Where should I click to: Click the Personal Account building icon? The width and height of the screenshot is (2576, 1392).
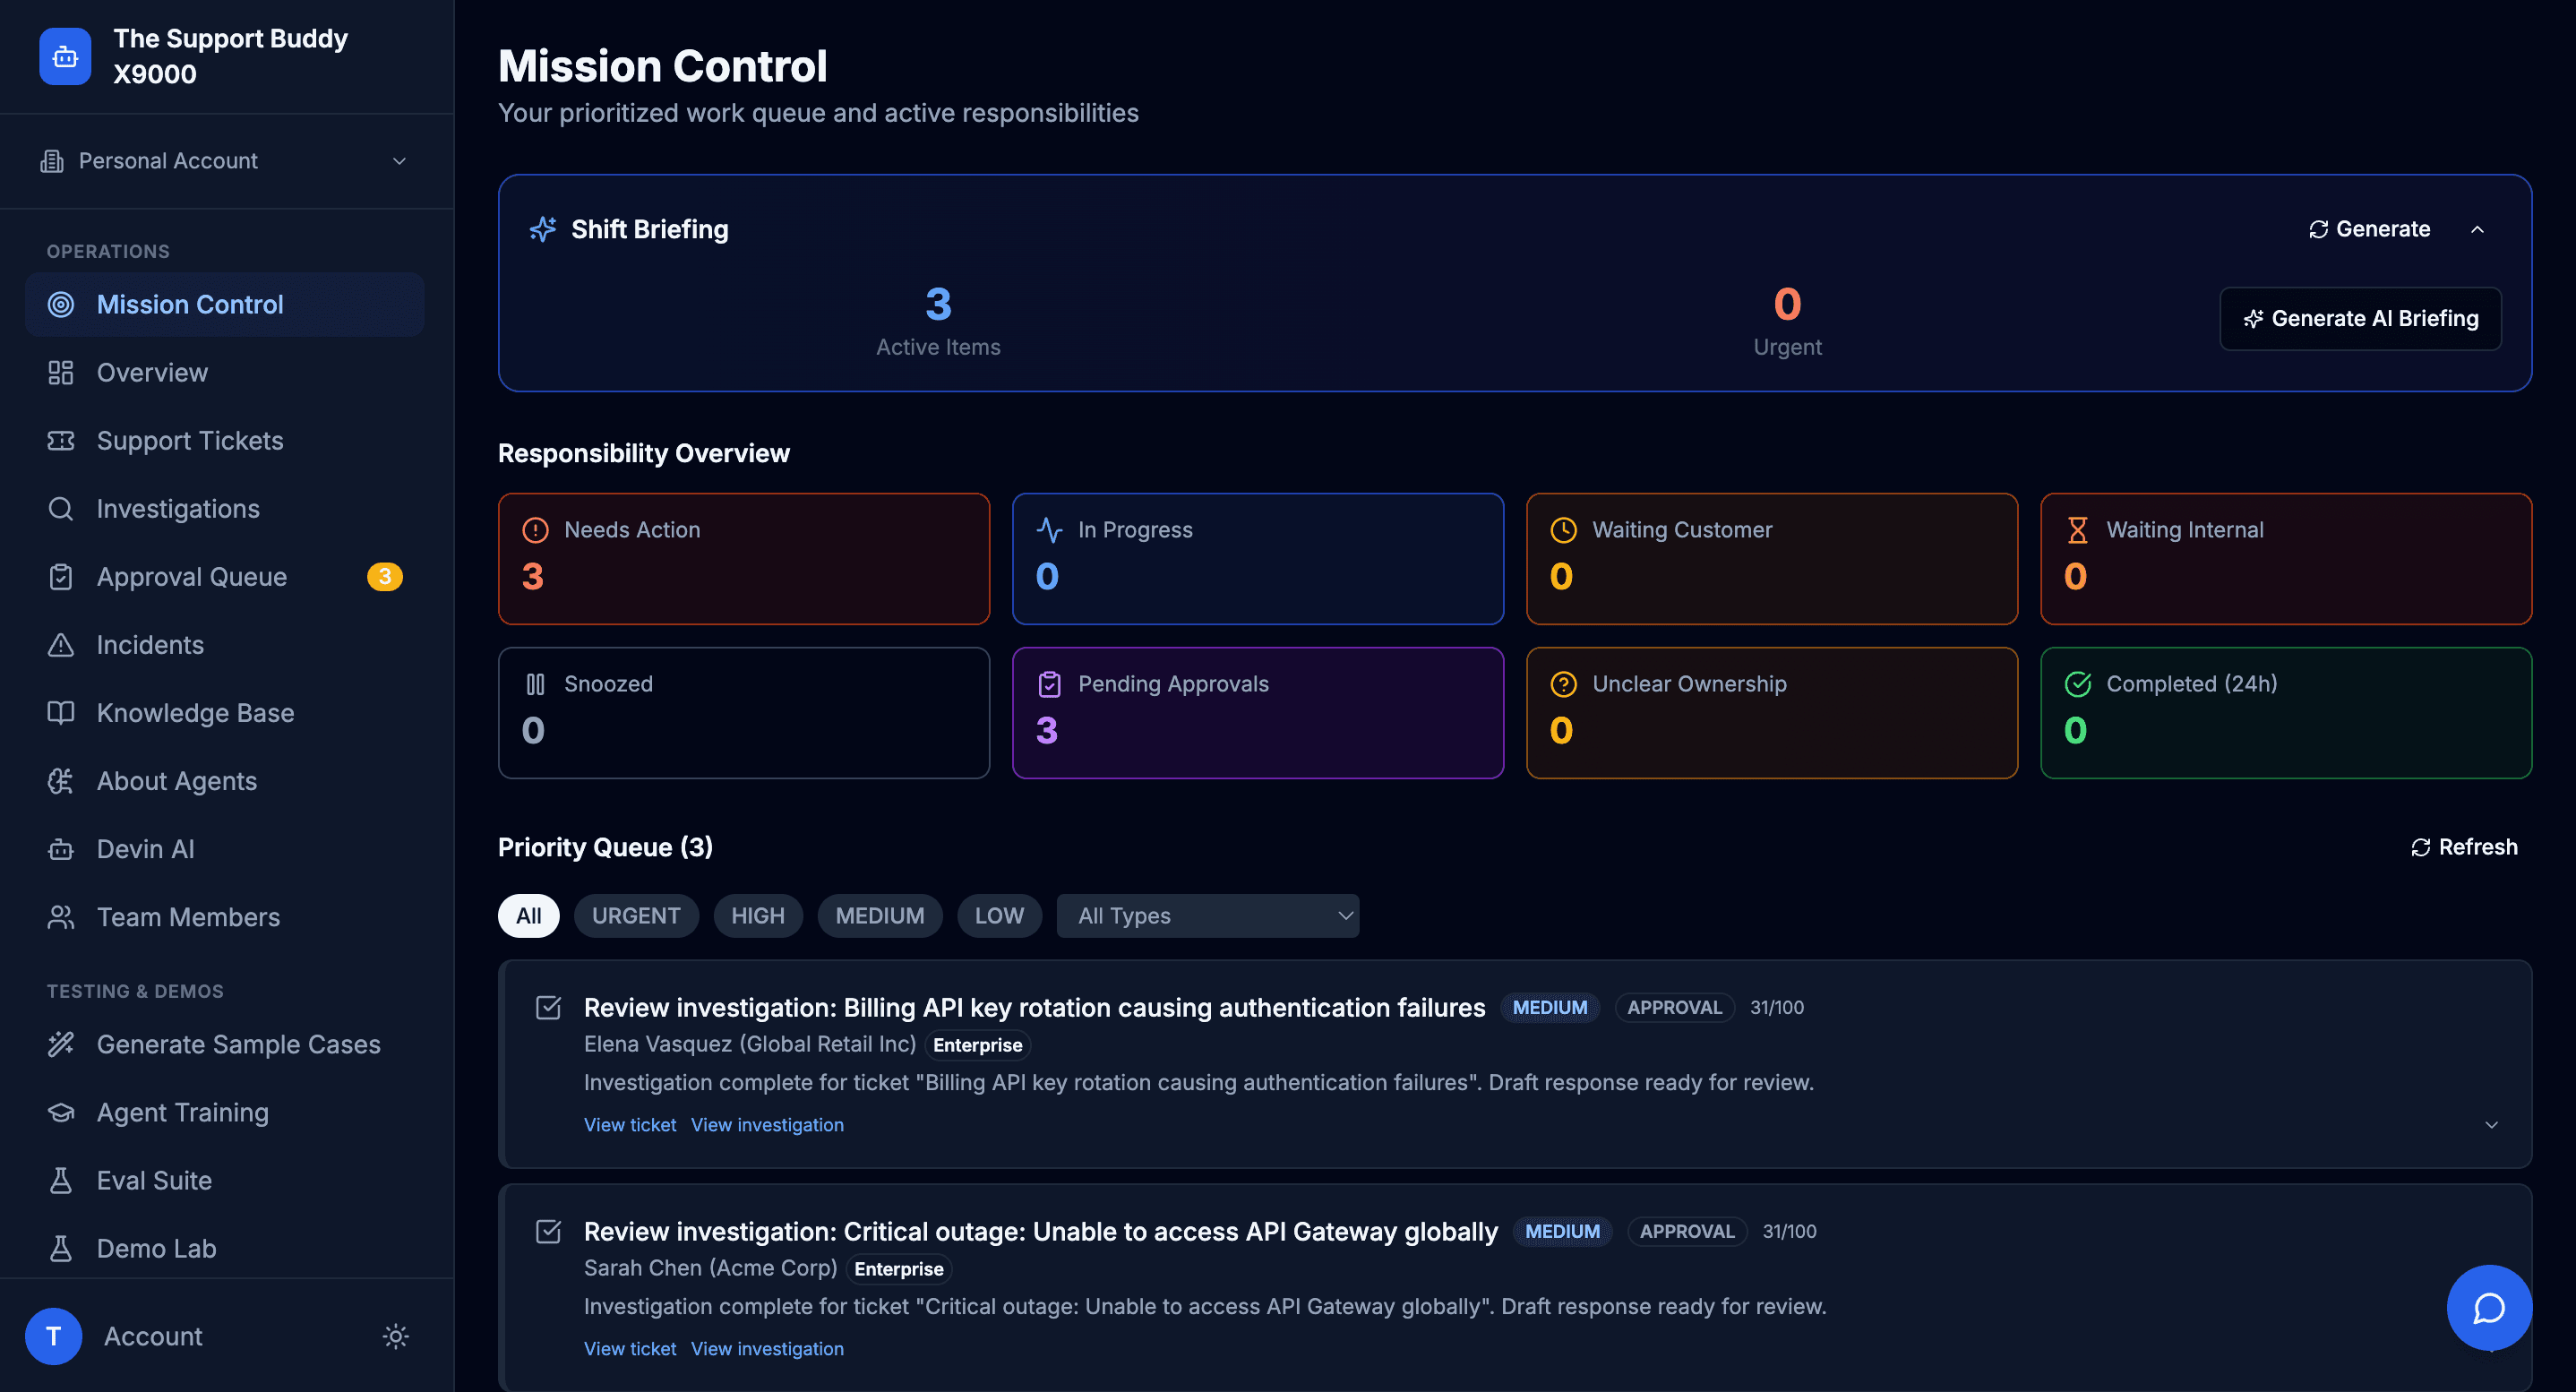[52, 161]
